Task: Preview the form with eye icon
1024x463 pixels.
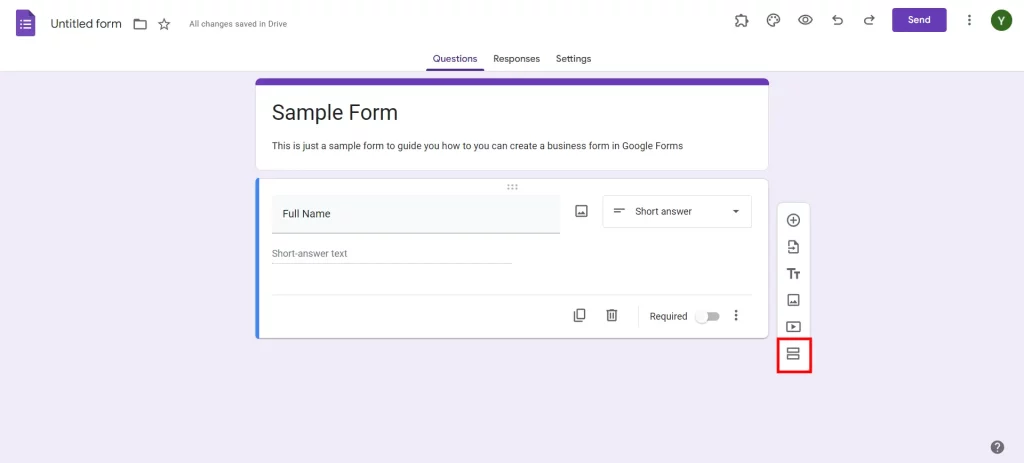Action: pos(805,20)
